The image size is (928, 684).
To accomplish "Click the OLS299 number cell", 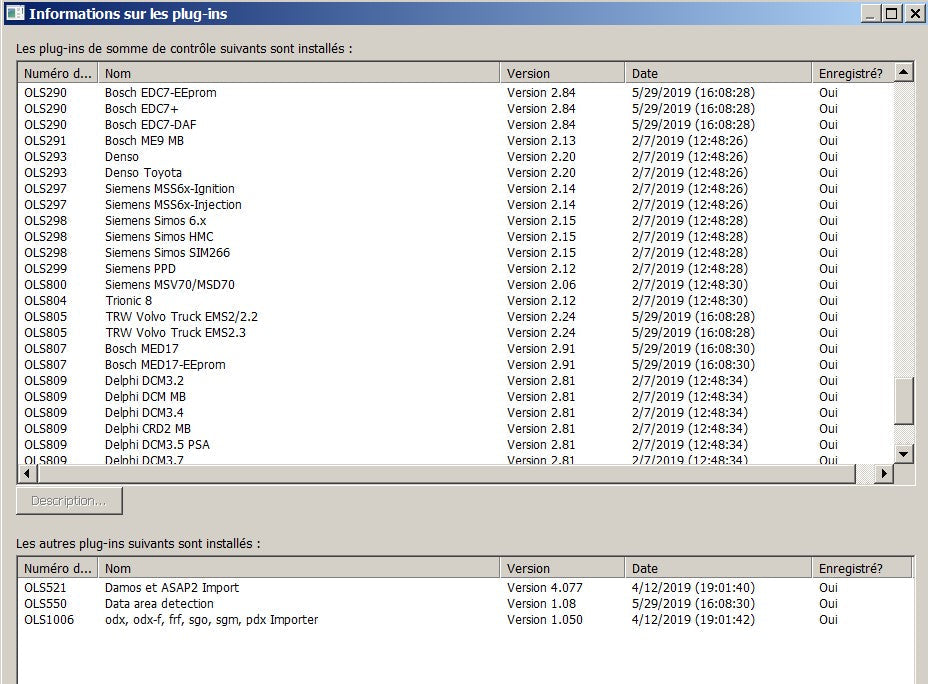I will click(x=45, y=269).
